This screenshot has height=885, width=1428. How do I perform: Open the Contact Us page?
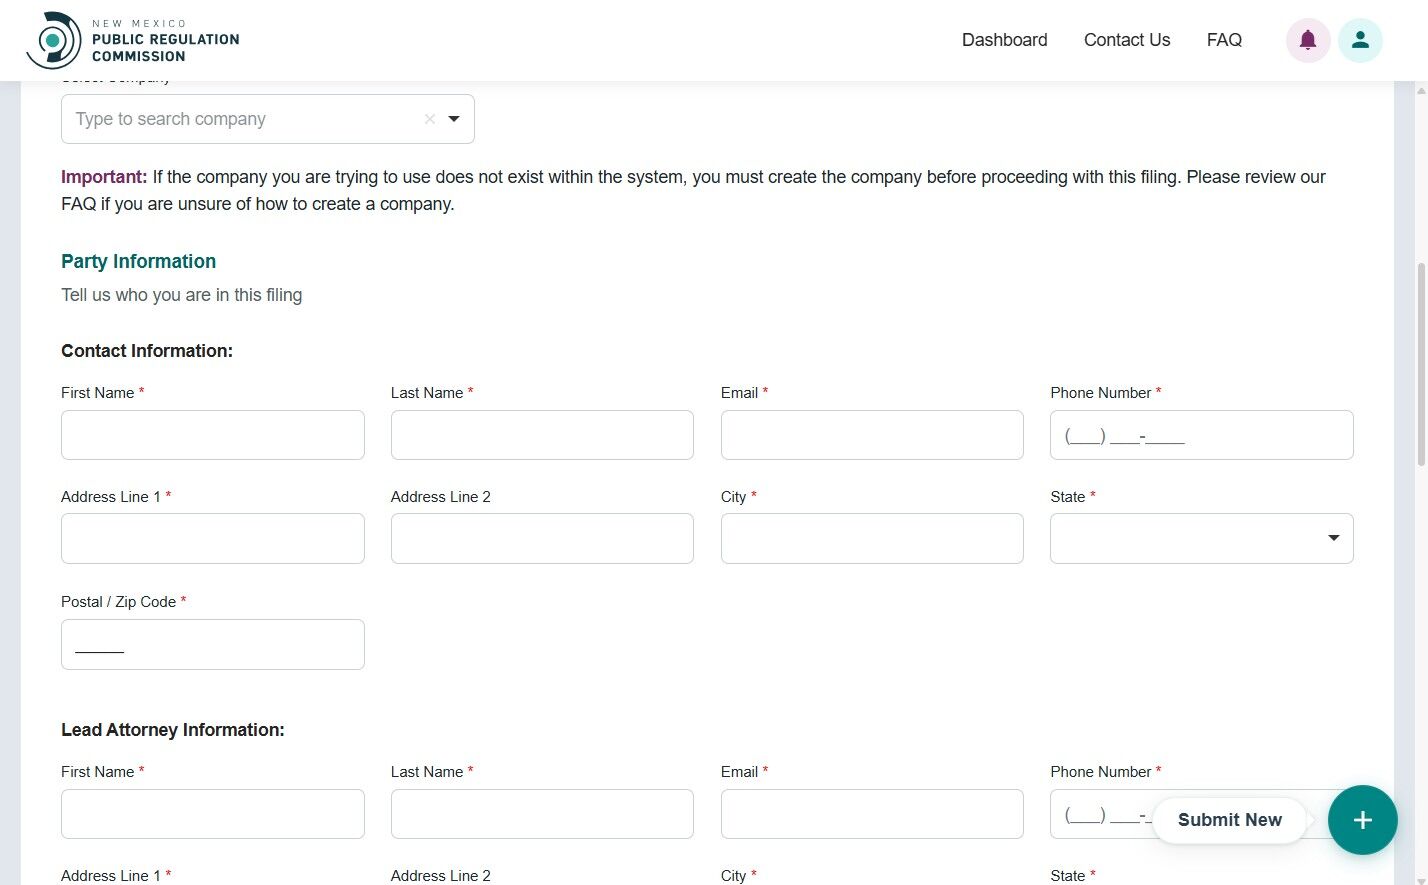pyautogui.click(x=1126, y=40)
